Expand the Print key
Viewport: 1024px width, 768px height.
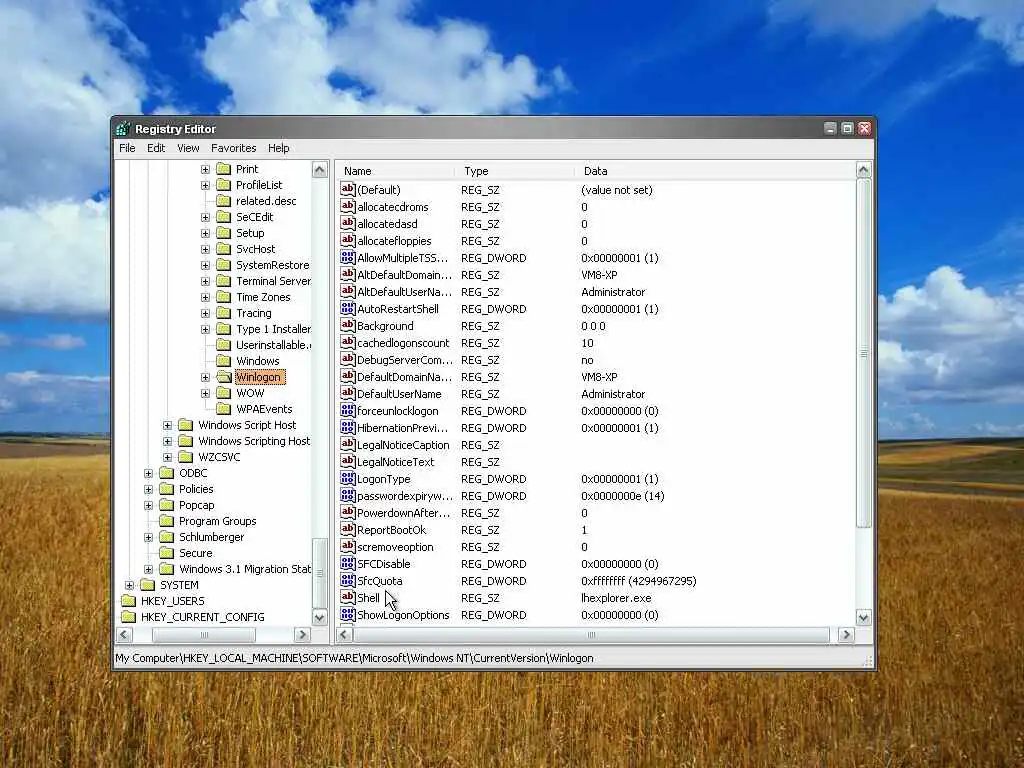[205, 169]
